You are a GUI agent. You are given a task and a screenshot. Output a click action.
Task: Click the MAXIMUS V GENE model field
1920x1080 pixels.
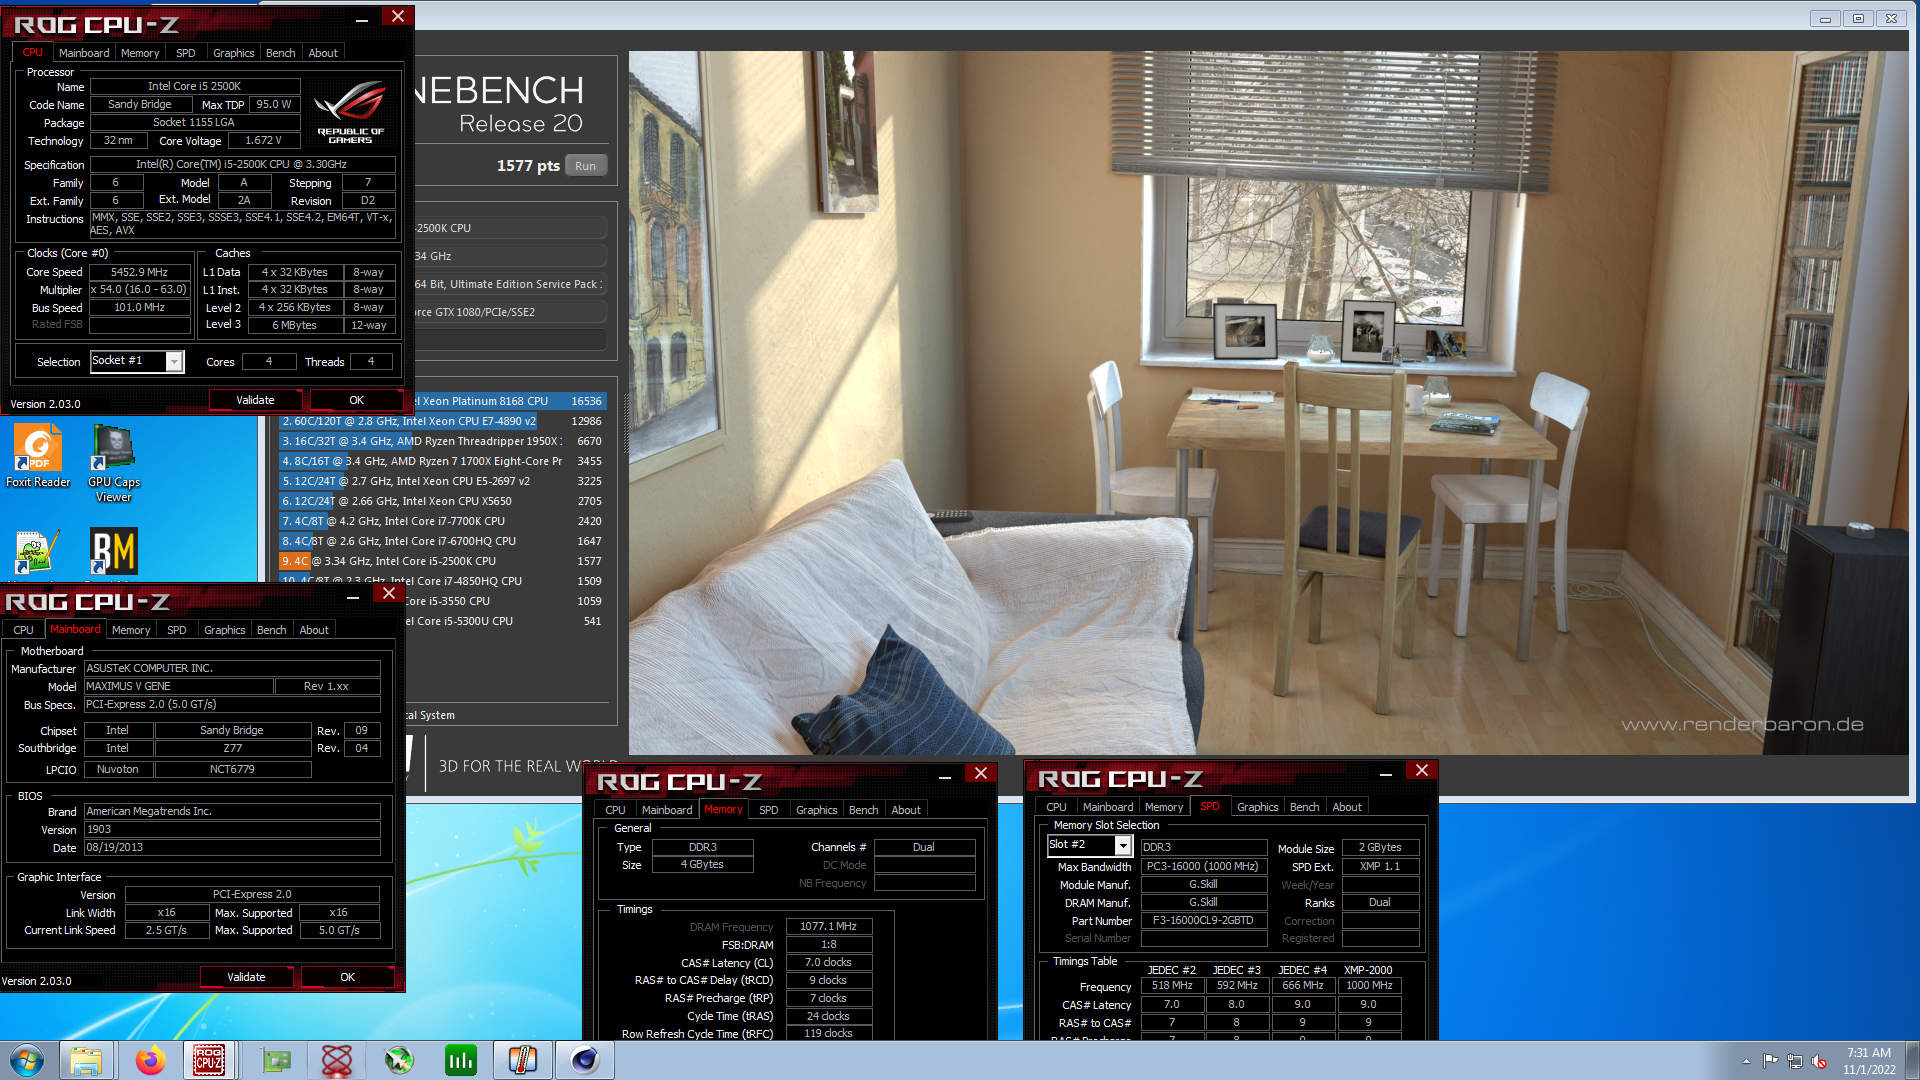(179, 687)
